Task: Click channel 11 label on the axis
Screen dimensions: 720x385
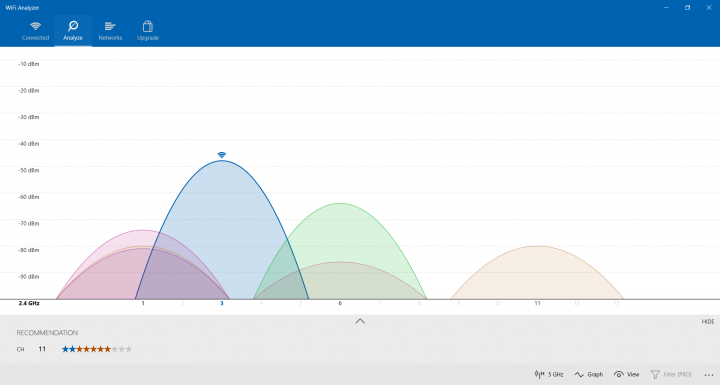Action: (x=537, y=304)
